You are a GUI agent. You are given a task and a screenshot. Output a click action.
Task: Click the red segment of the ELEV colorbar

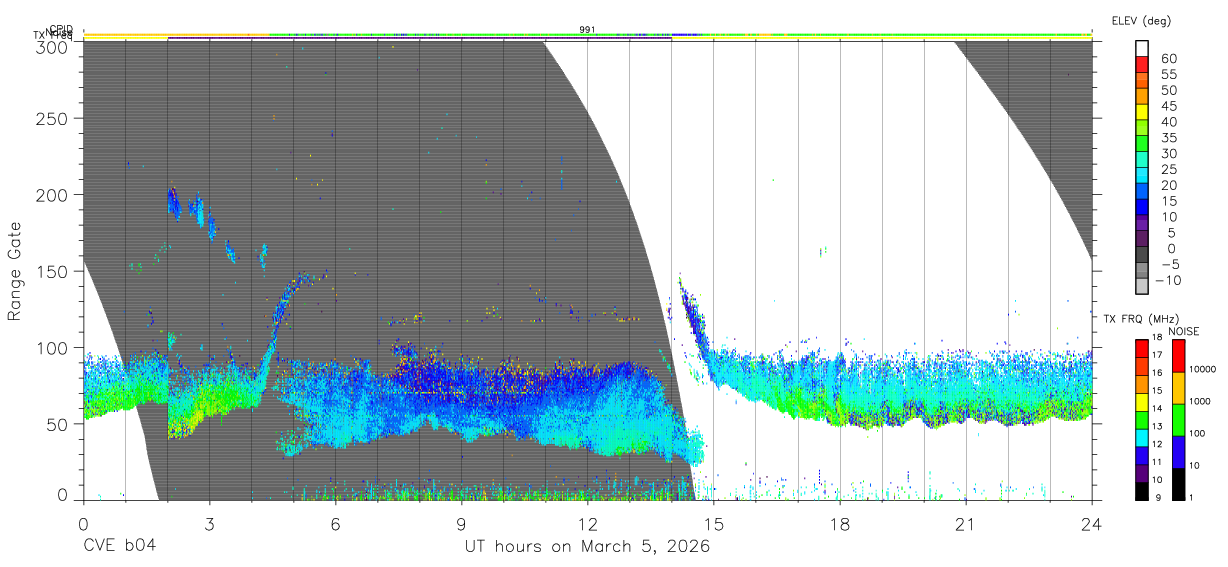click(x=1142, y=64)
